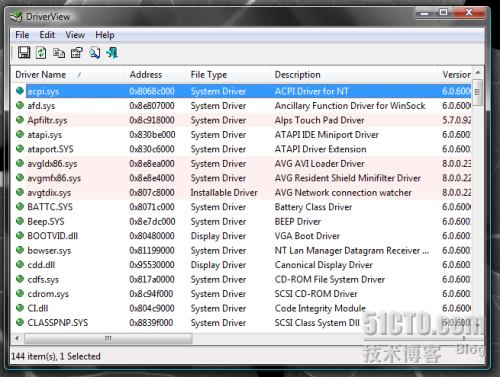Click CD-ROM File System Driver description
Viewport: 500px width, 377px height.
330,279
